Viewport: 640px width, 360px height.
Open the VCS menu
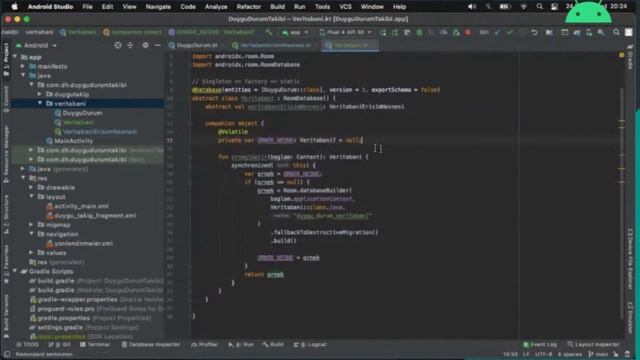tap(345, 7)
